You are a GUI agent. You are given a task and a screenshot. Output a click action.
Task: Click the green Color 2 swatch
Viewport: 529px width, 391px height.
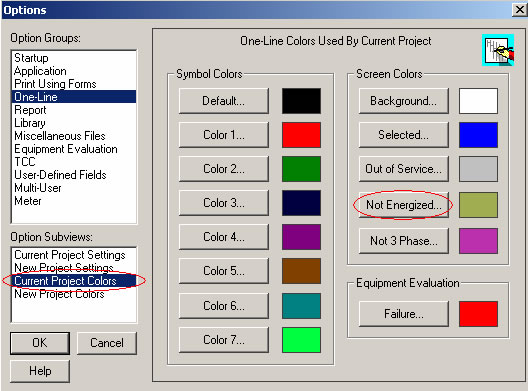coord(301,169)
